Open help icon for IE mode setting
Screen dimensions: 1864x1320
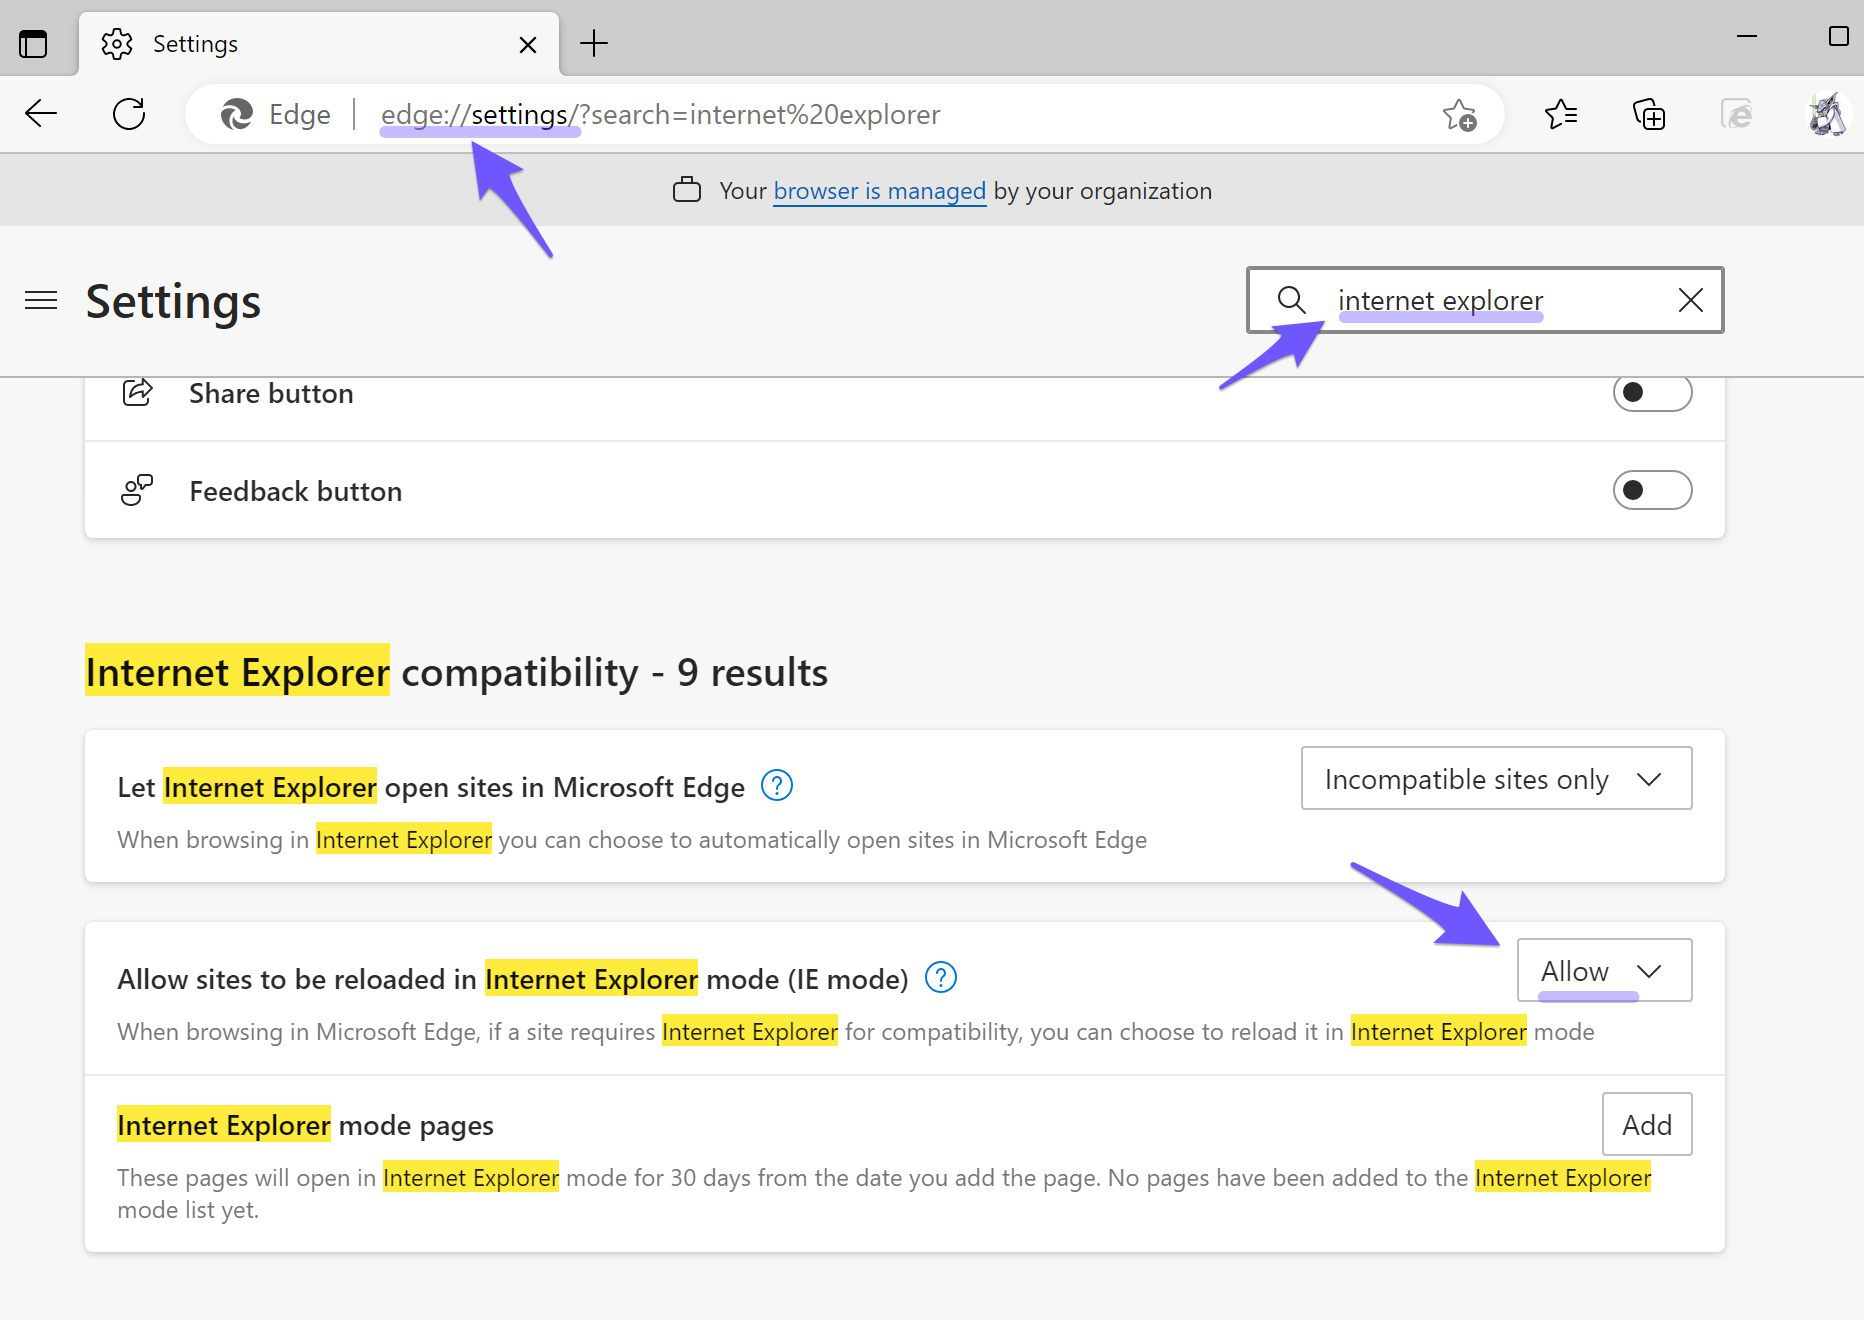tap(941, 978)
